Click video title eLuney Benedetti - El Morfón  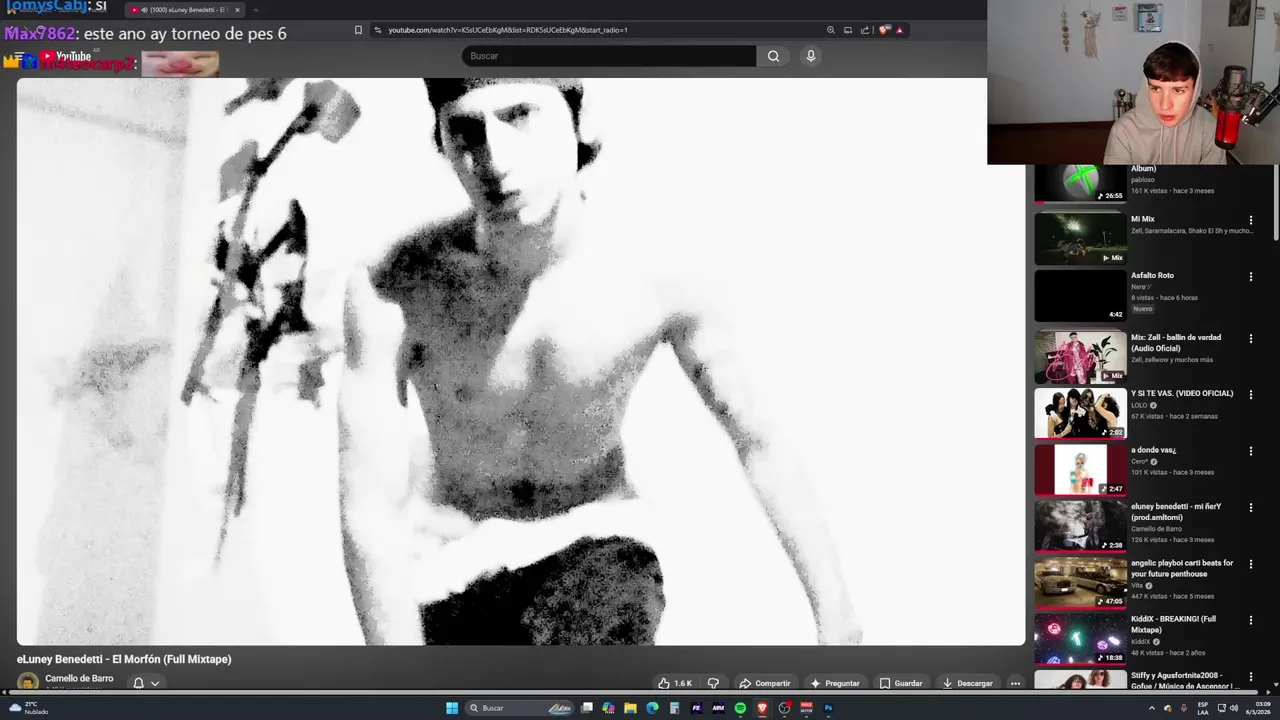click(x=124, y=659)
